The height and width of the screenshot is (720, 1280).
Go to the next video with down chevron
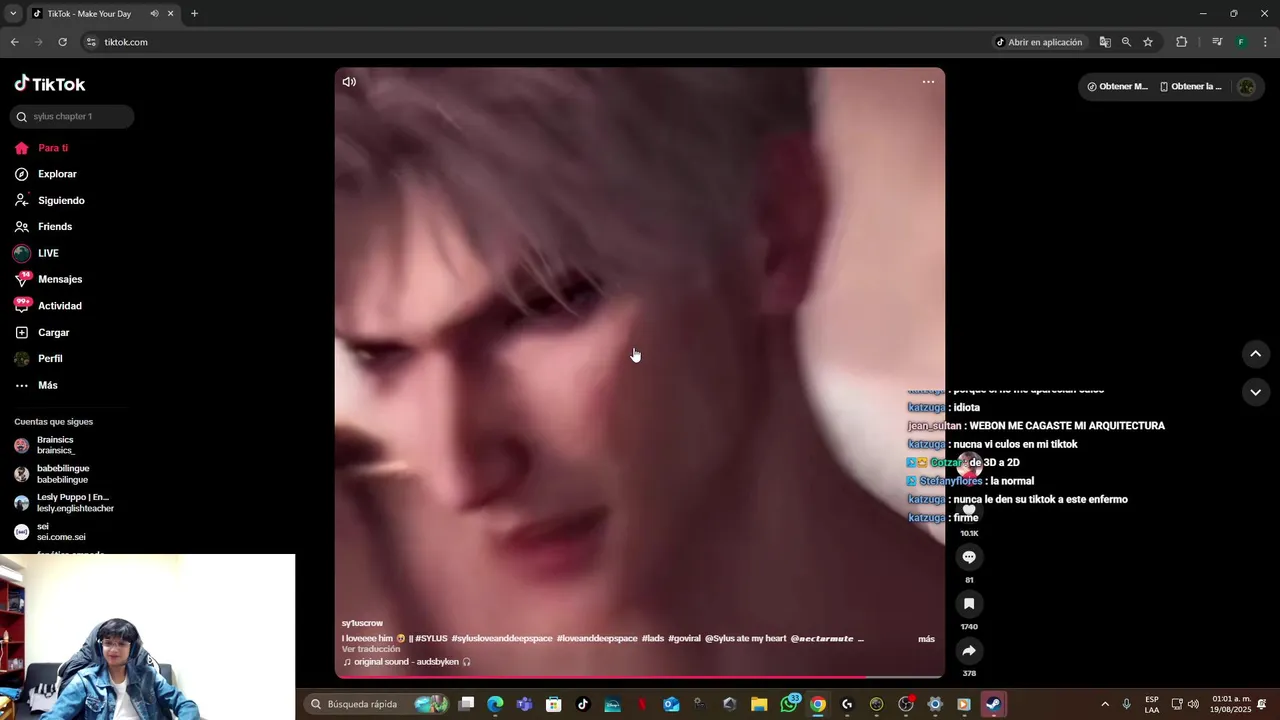(x=1255, y=392)
